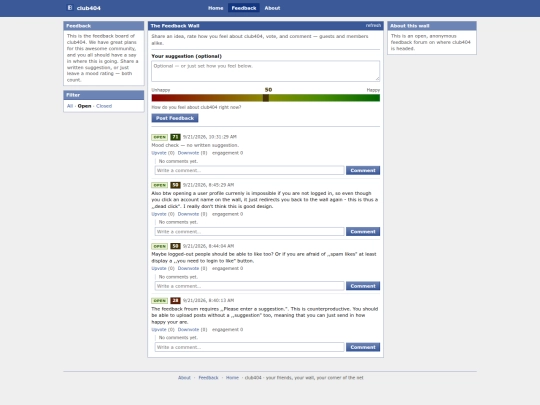
Task: Downvote the user profile dead click post
Action: tap(188, 214)
